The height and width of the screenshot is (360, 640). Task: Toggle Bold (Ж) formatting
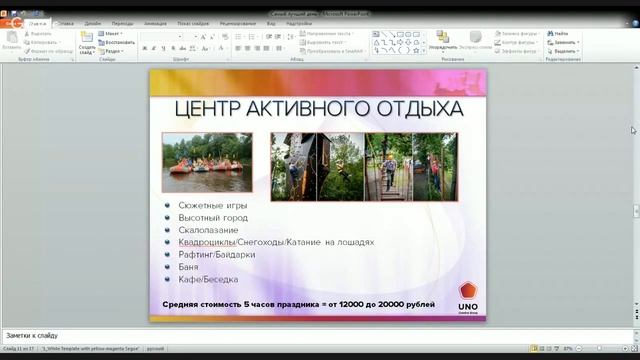pos(144,49)
